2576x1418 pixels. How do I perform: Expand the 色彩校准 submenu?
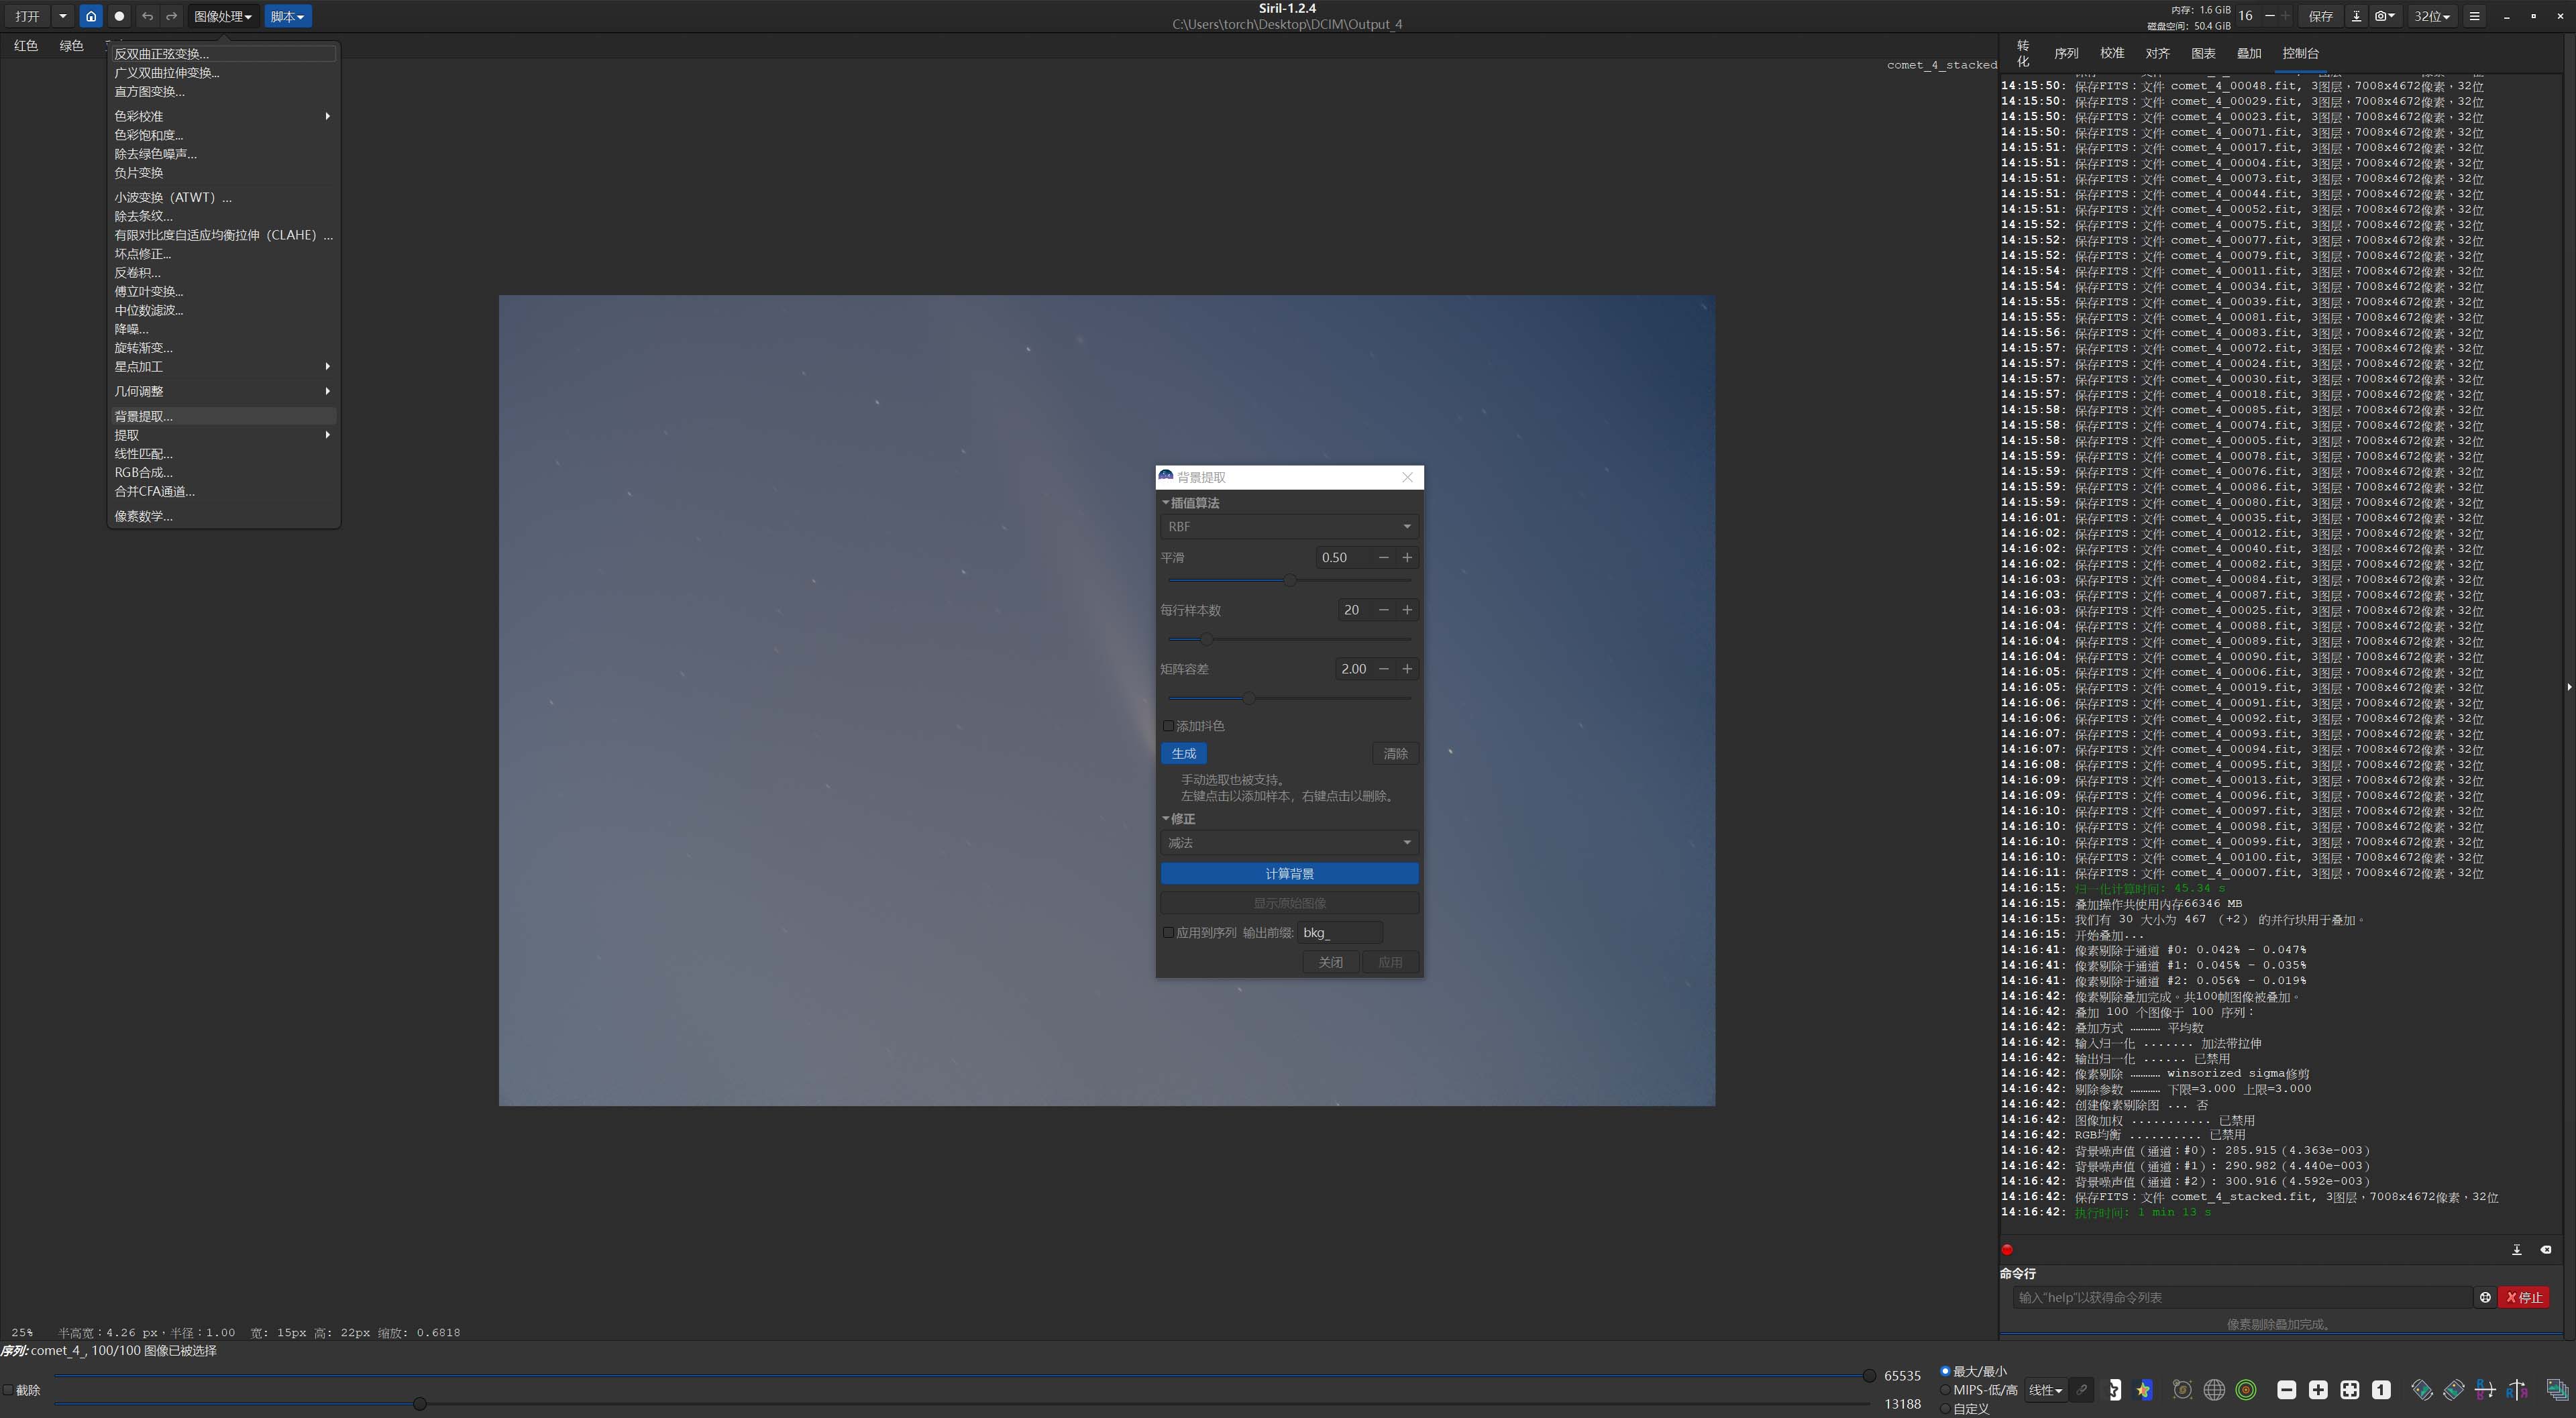coord(222,116)
